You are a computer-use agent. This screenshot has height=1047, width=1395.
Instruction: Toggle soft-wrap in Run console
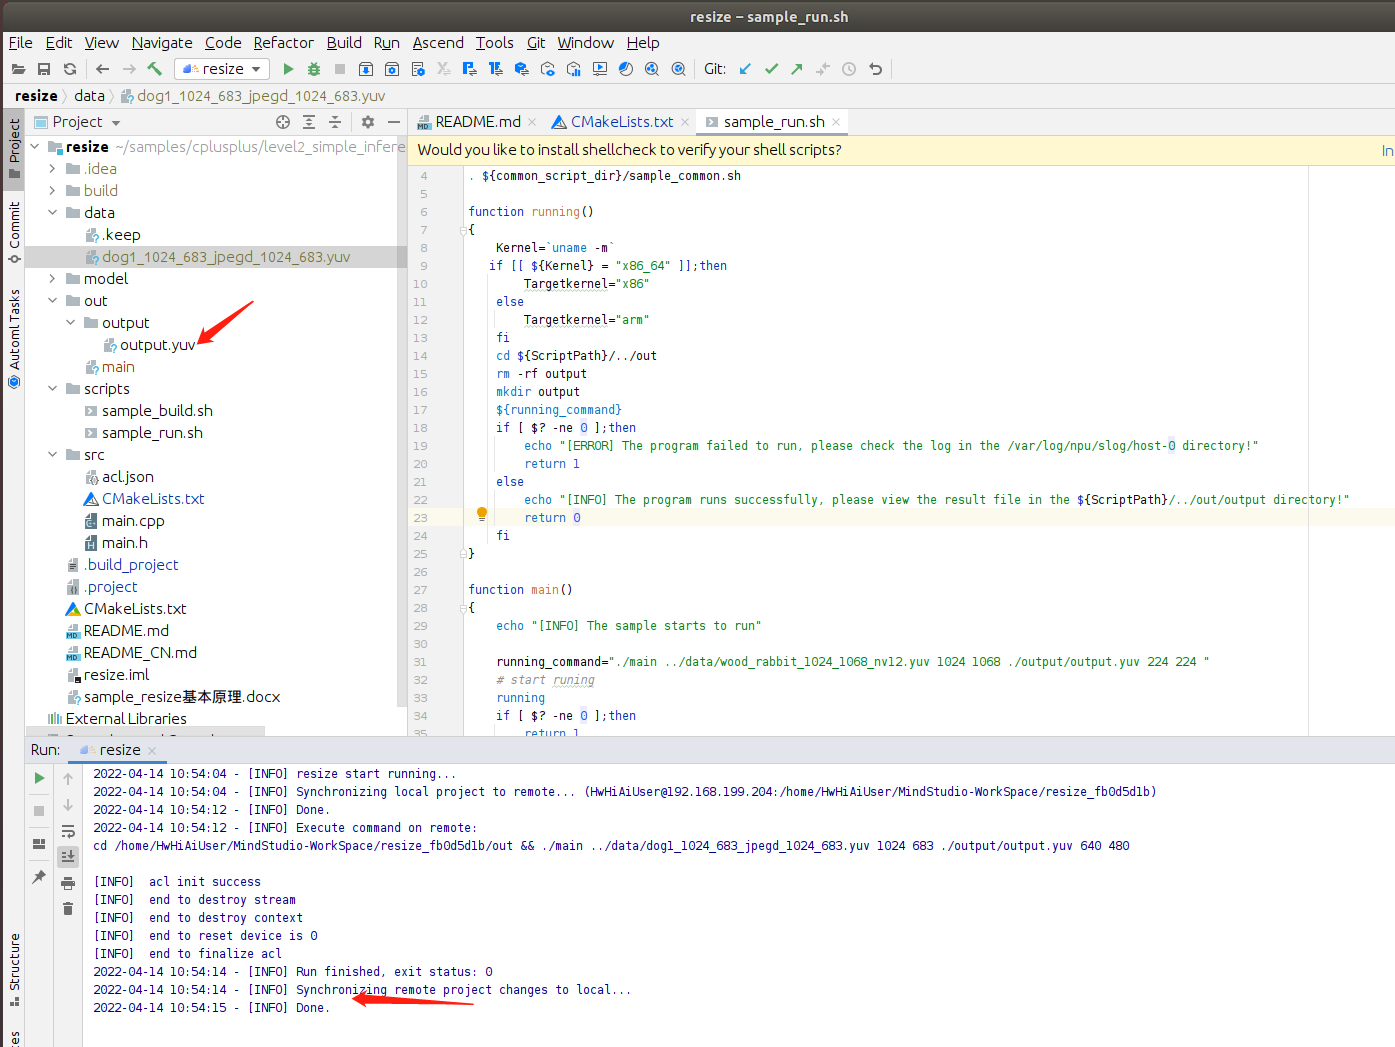68,831
